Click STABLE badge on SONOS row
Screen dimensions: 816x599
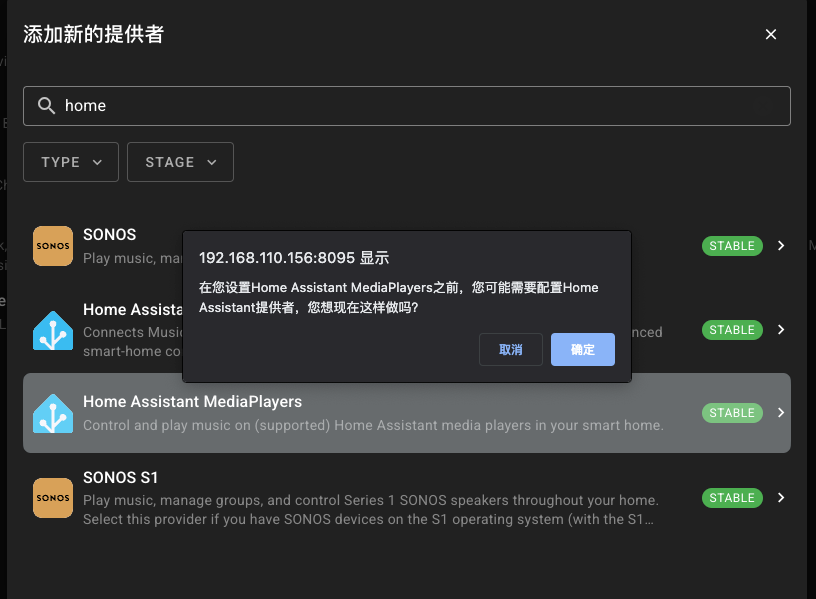[732, 246]
